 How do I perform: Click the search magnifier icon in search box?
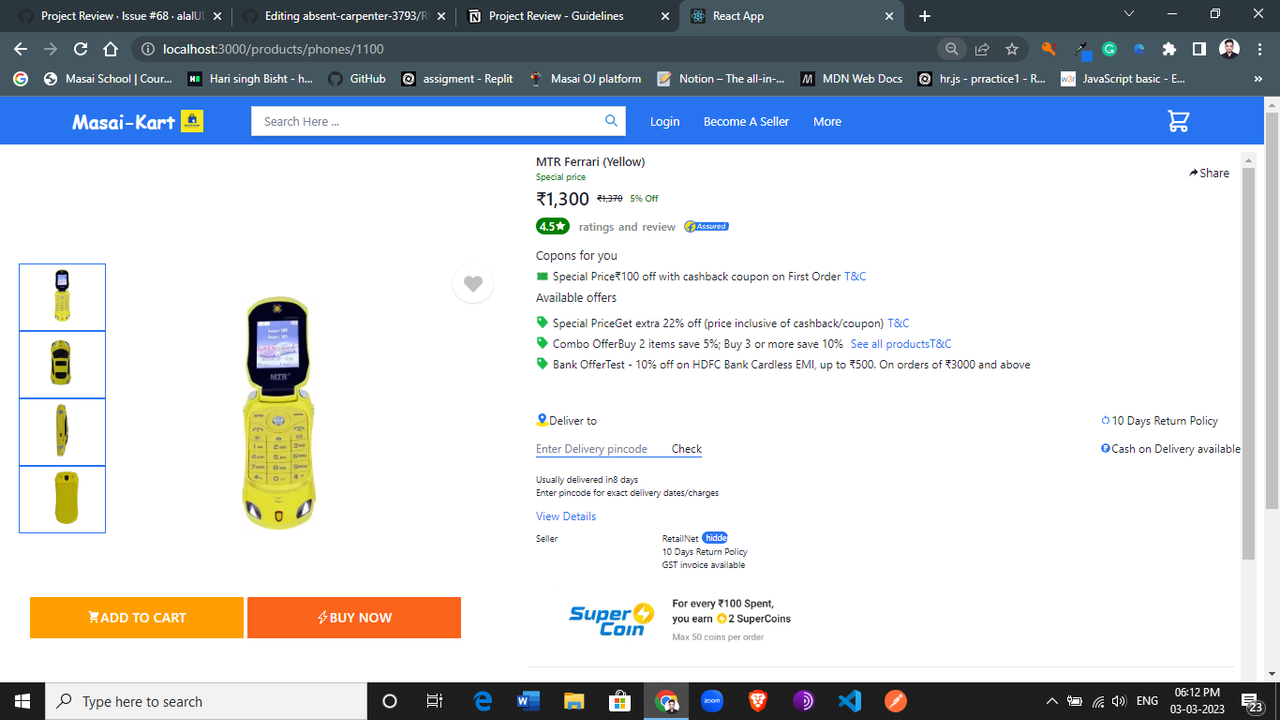[611, 121]
